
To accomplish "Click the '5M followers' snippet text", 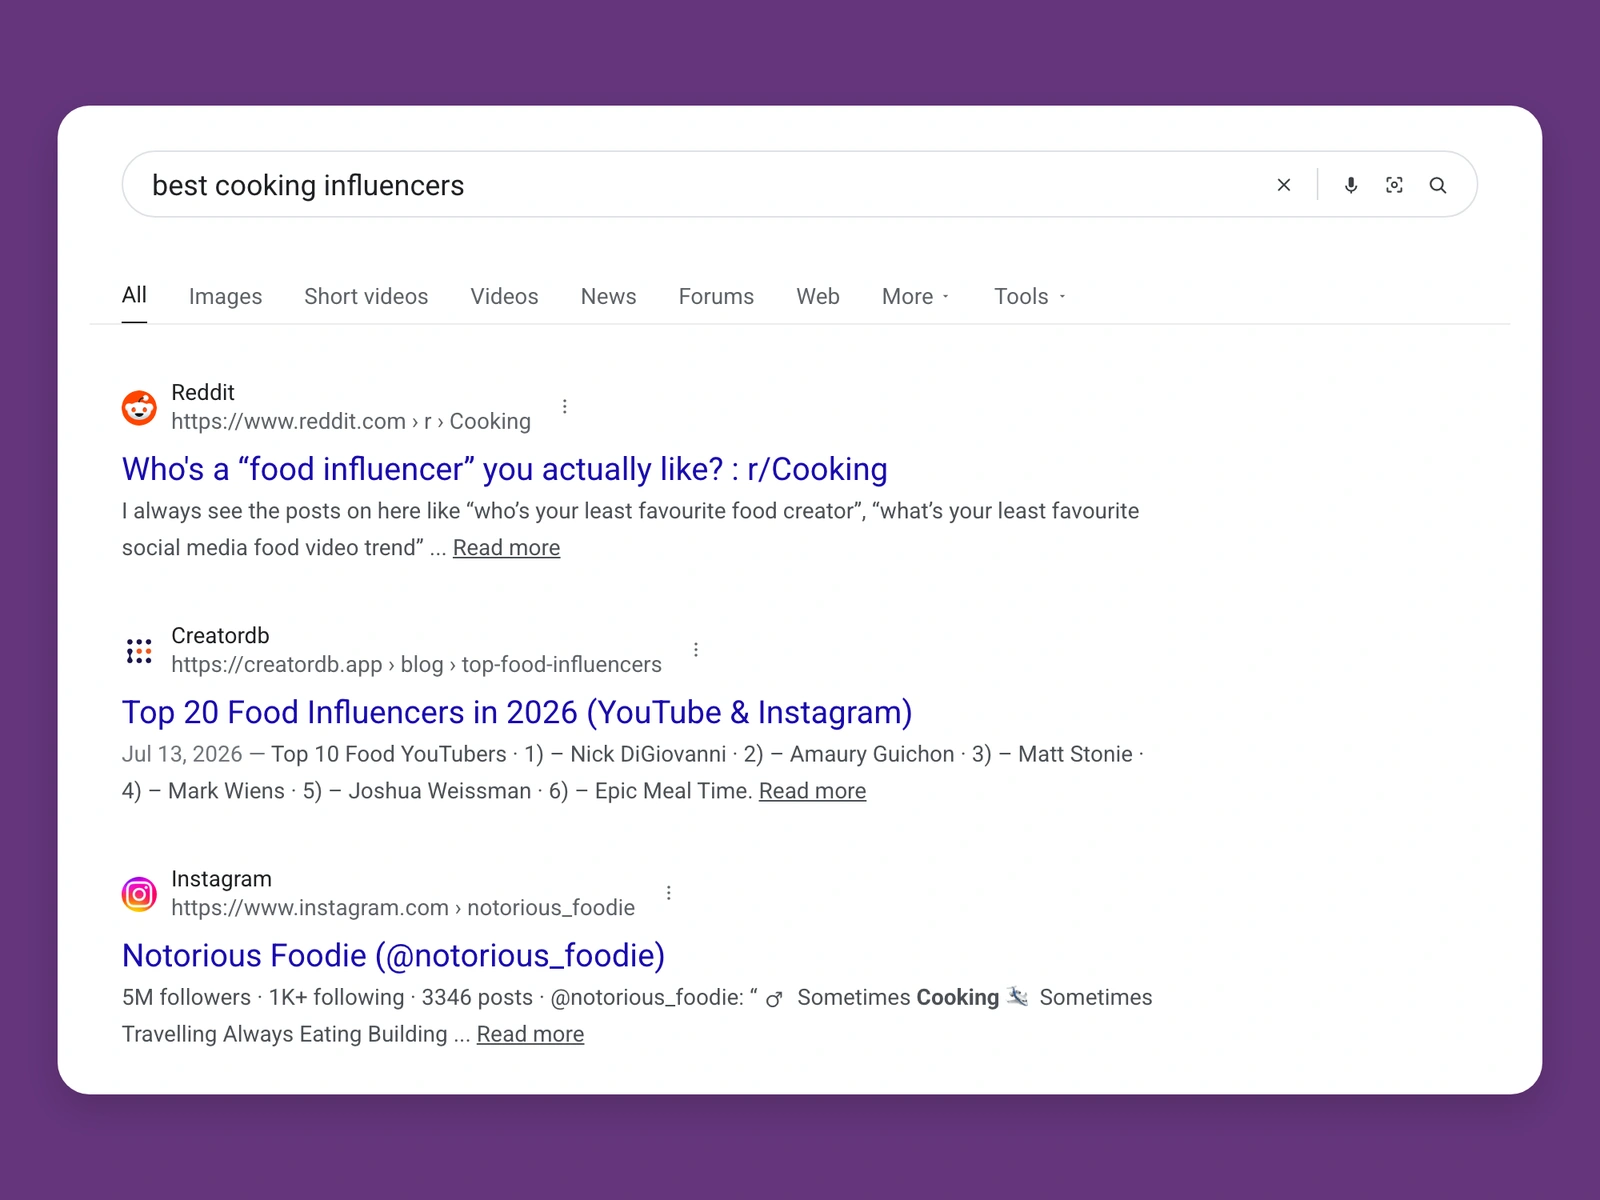I will point(186,997).
